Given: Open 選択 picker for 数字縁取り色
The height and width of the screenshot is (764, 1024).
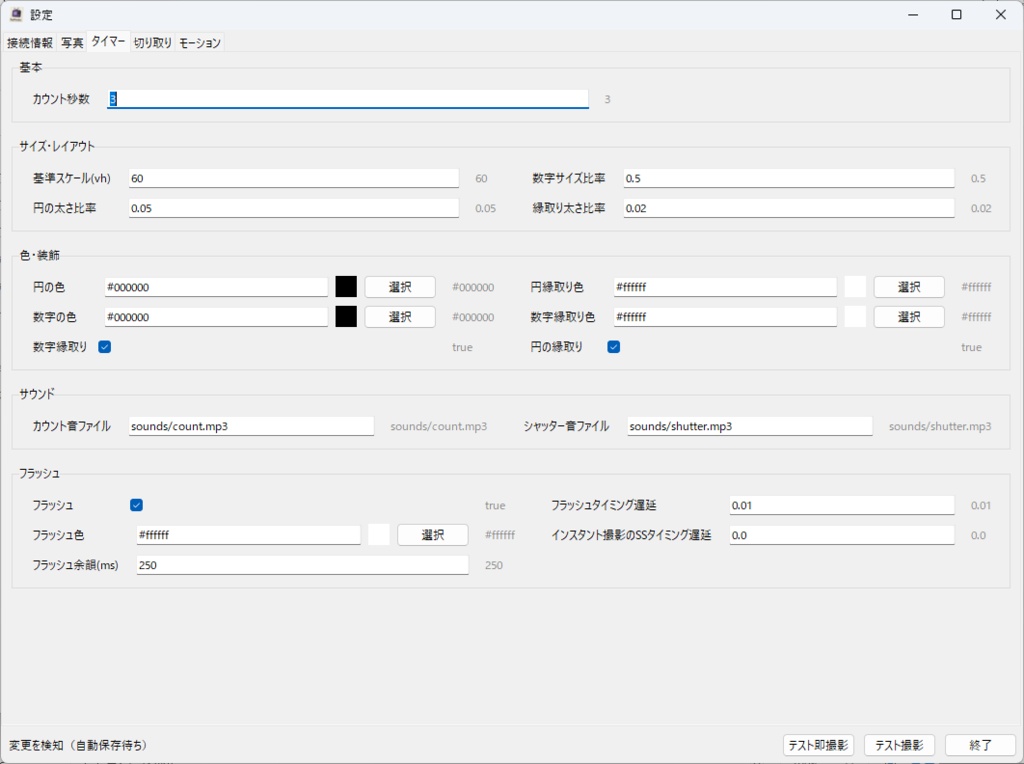Looking at the screenshot, I should (908, 317).
